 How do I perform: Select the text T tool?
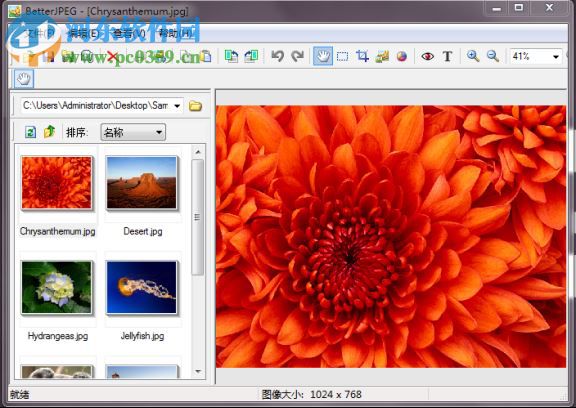(x=447, y=57)
